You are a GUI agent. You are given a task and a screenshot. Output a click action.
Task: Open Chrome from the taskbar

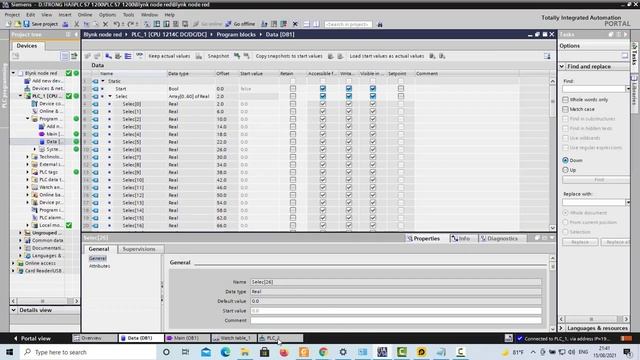tap(323, 352)
